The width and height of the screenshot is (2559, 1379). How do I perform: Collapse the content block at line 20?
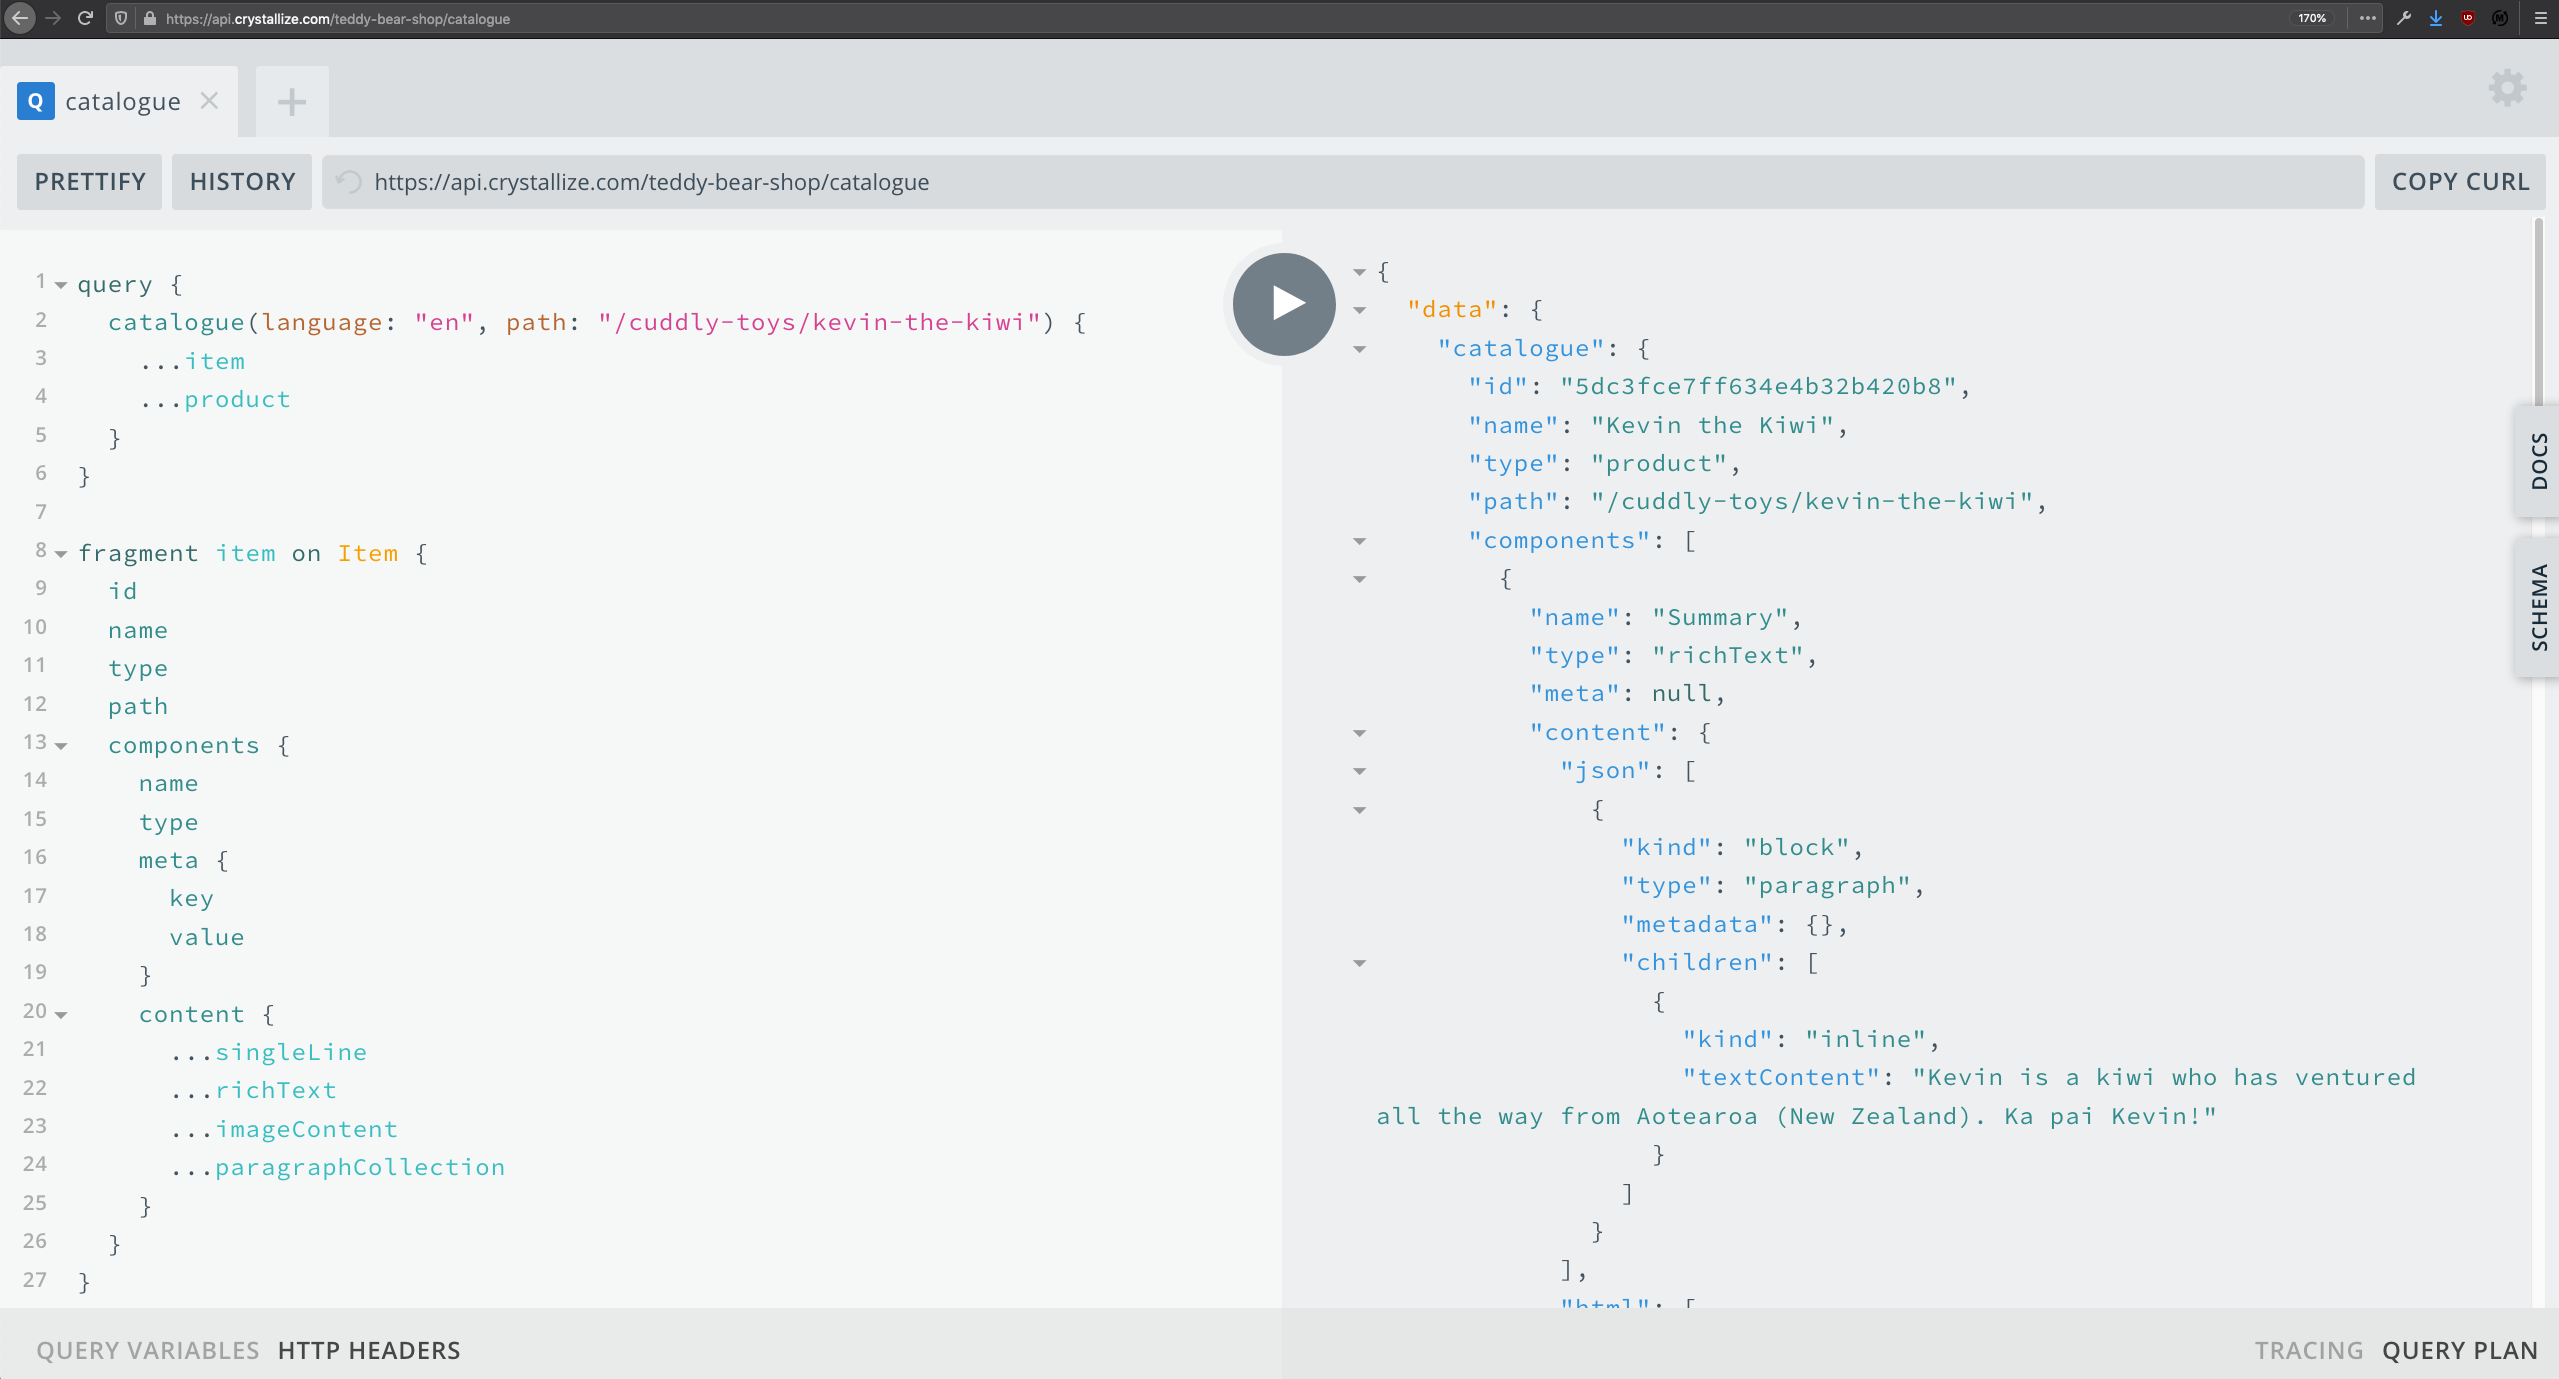pos(61,1015)
